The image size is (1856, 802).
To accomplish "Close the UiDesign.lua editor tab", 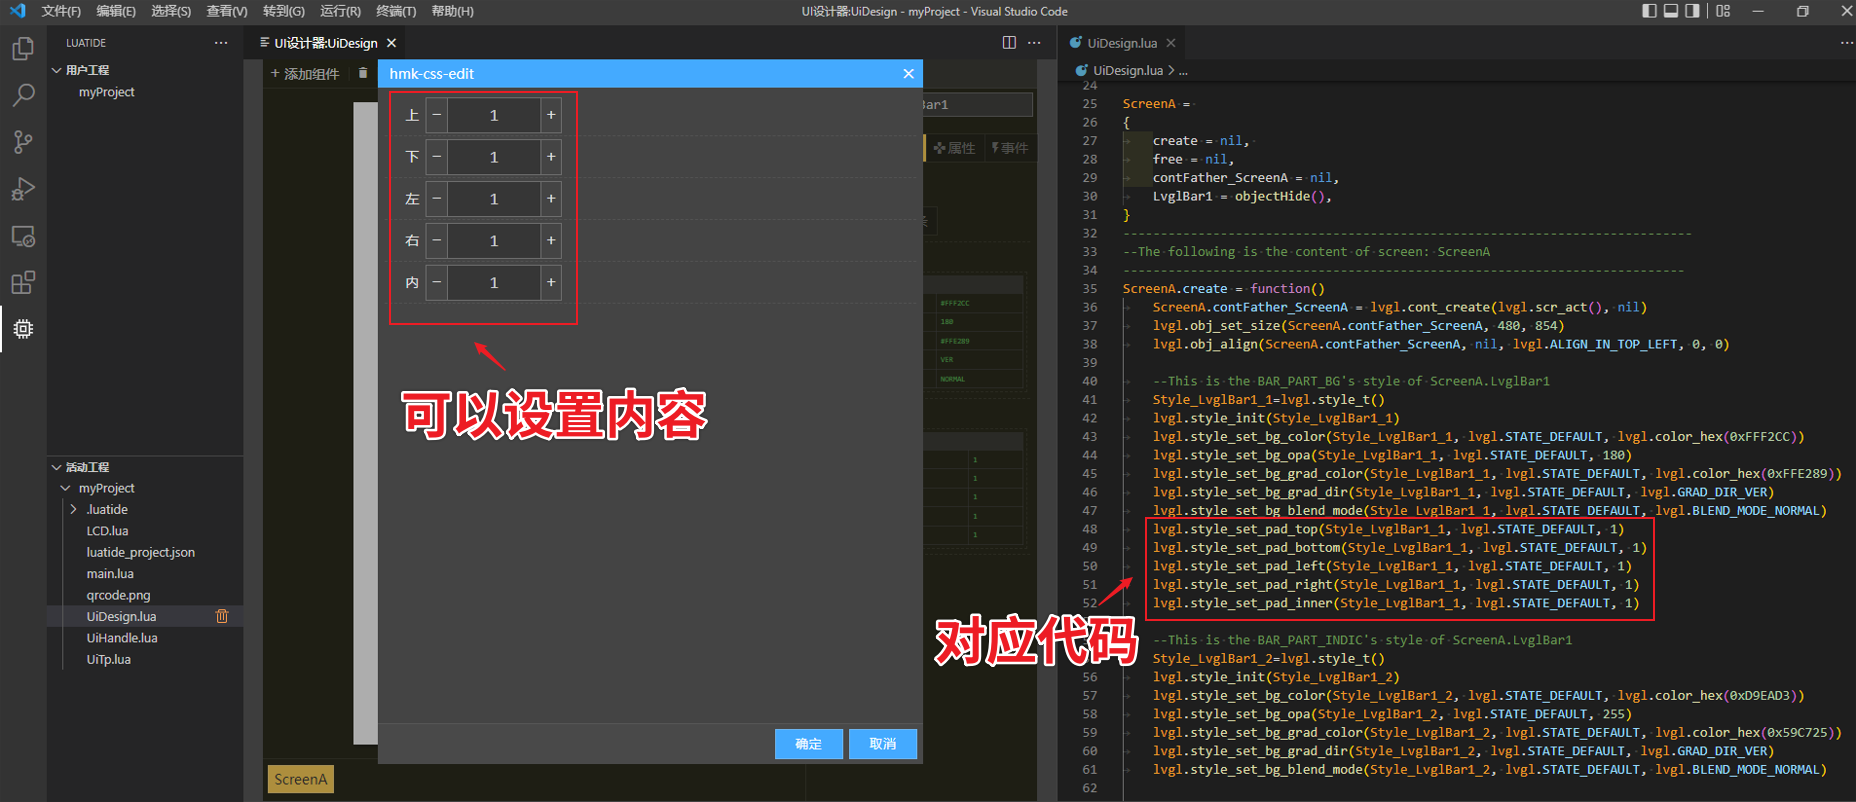I will pyautogui.click(x=1170, y=43).
